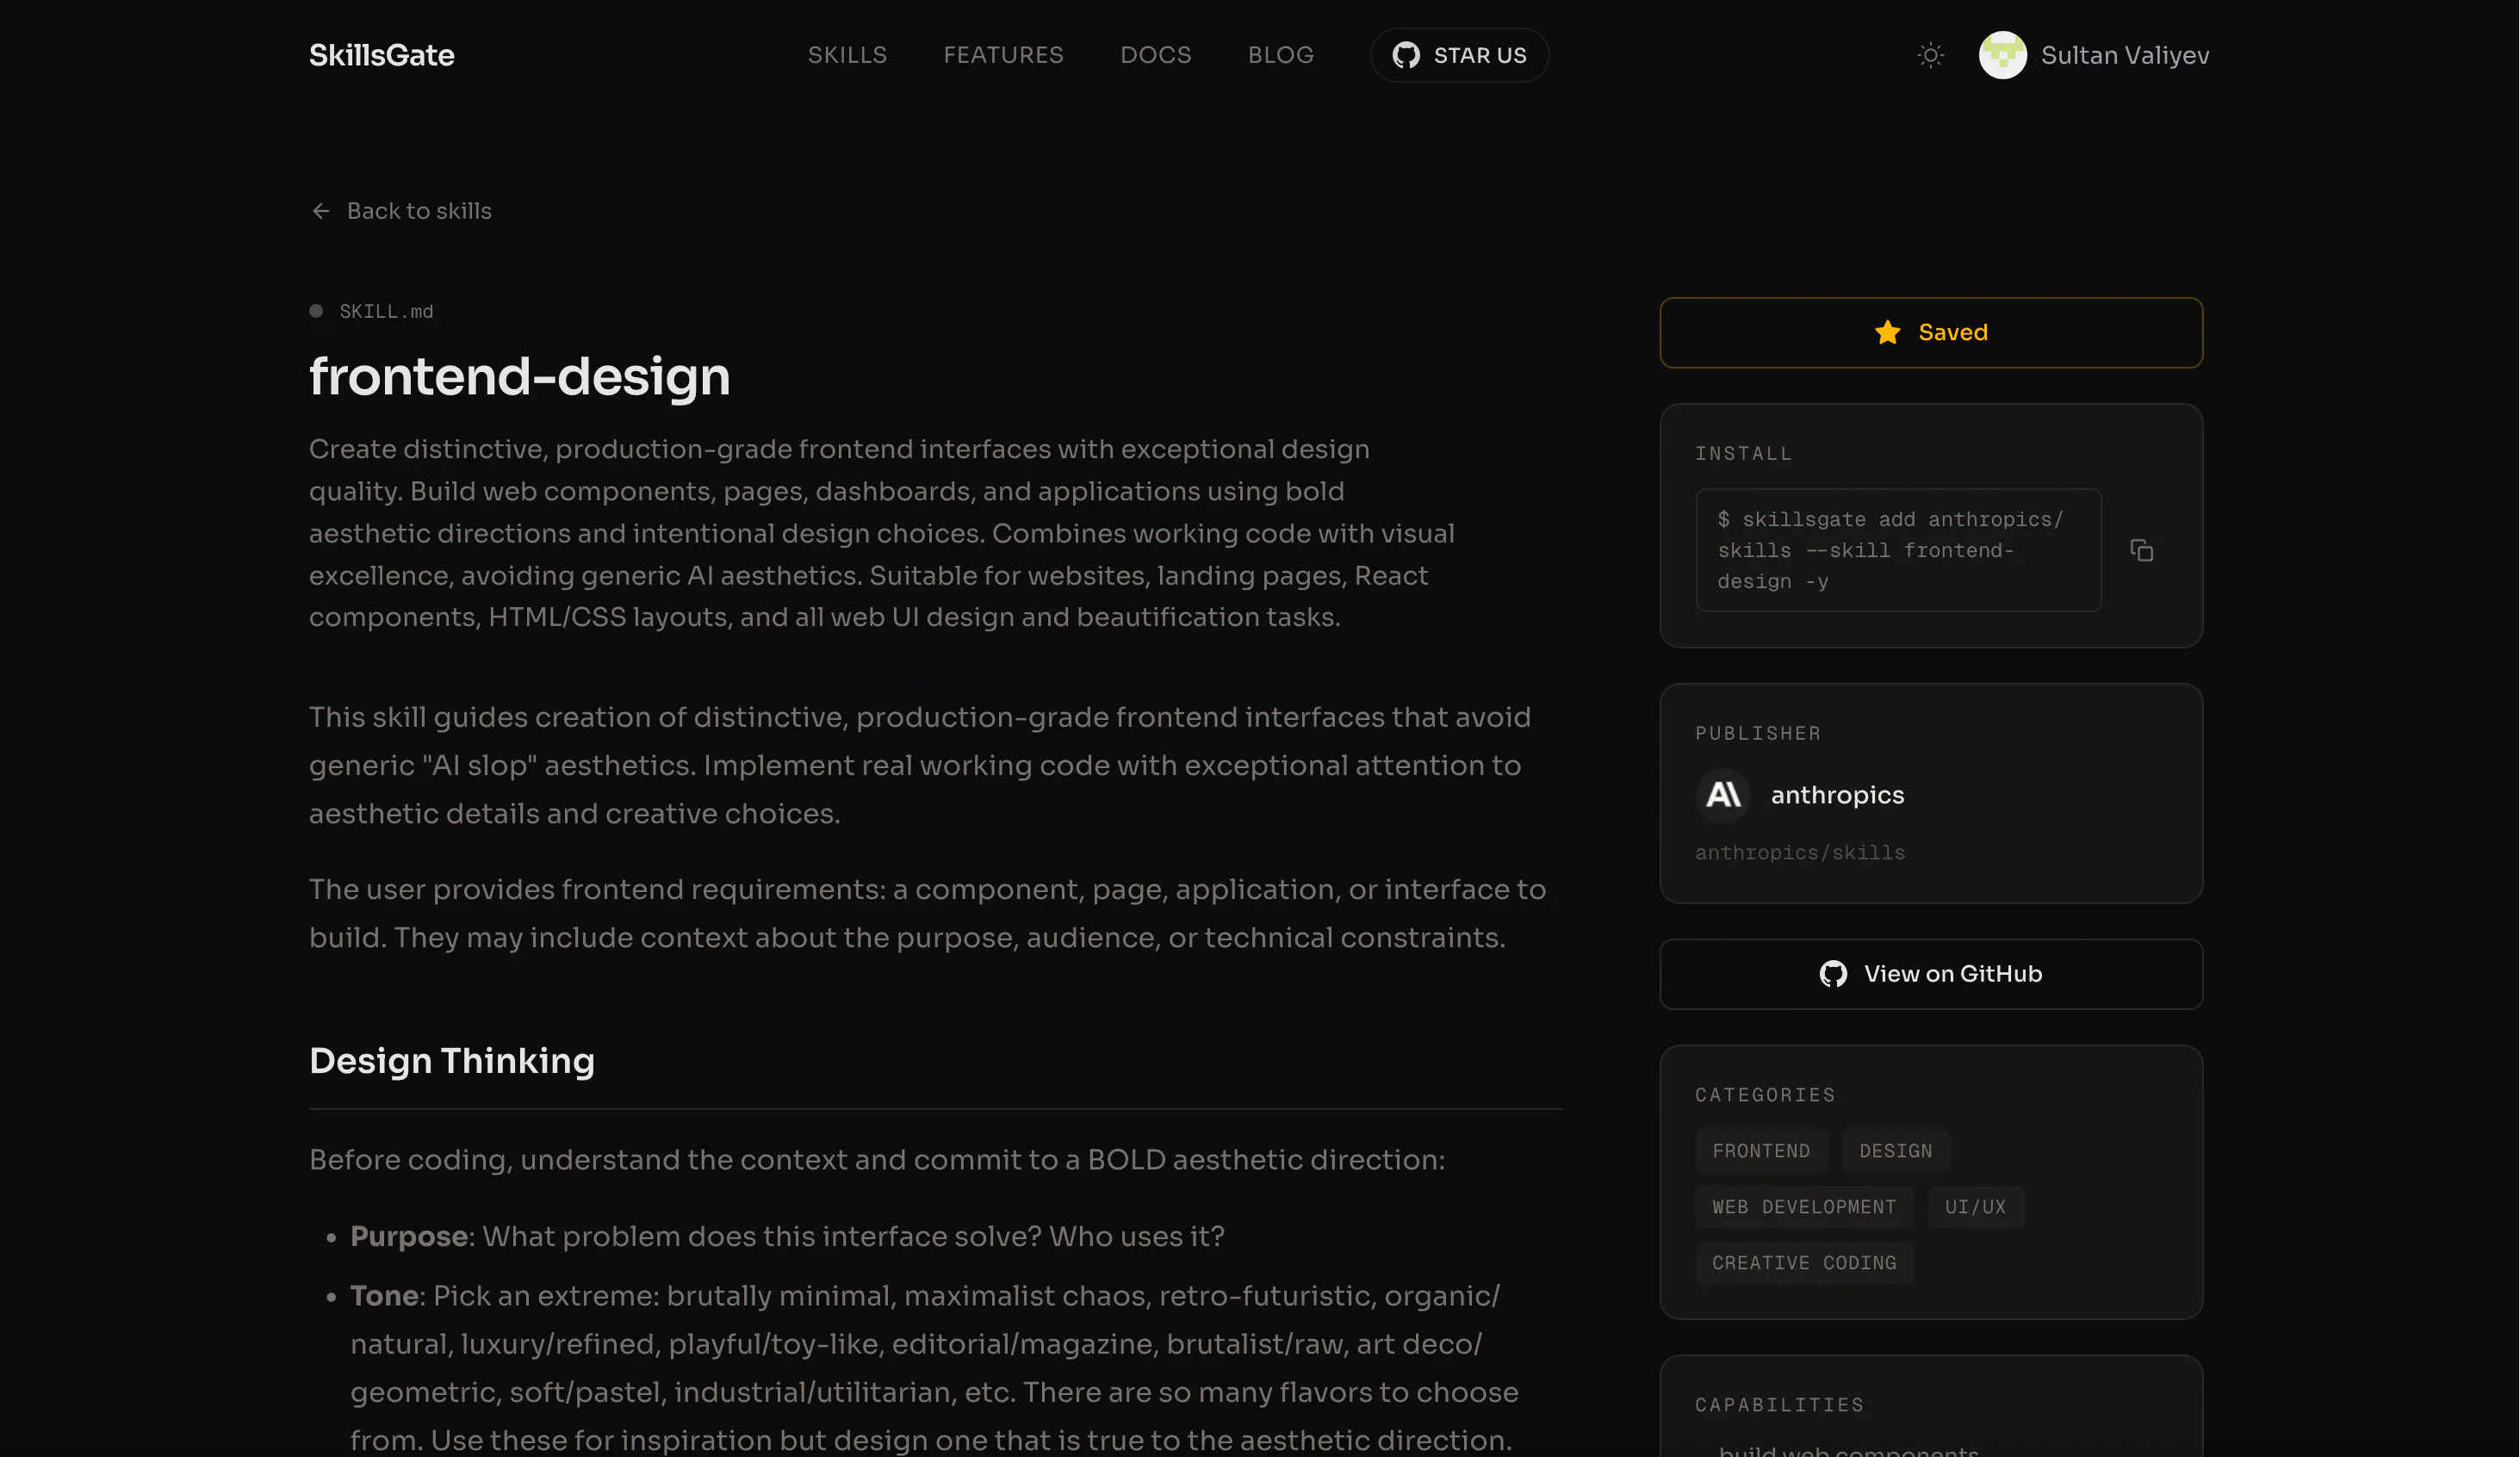The image size is (2520, 1457).
Task: Open the anthropics publisher name
Action: pos(1837,795)
